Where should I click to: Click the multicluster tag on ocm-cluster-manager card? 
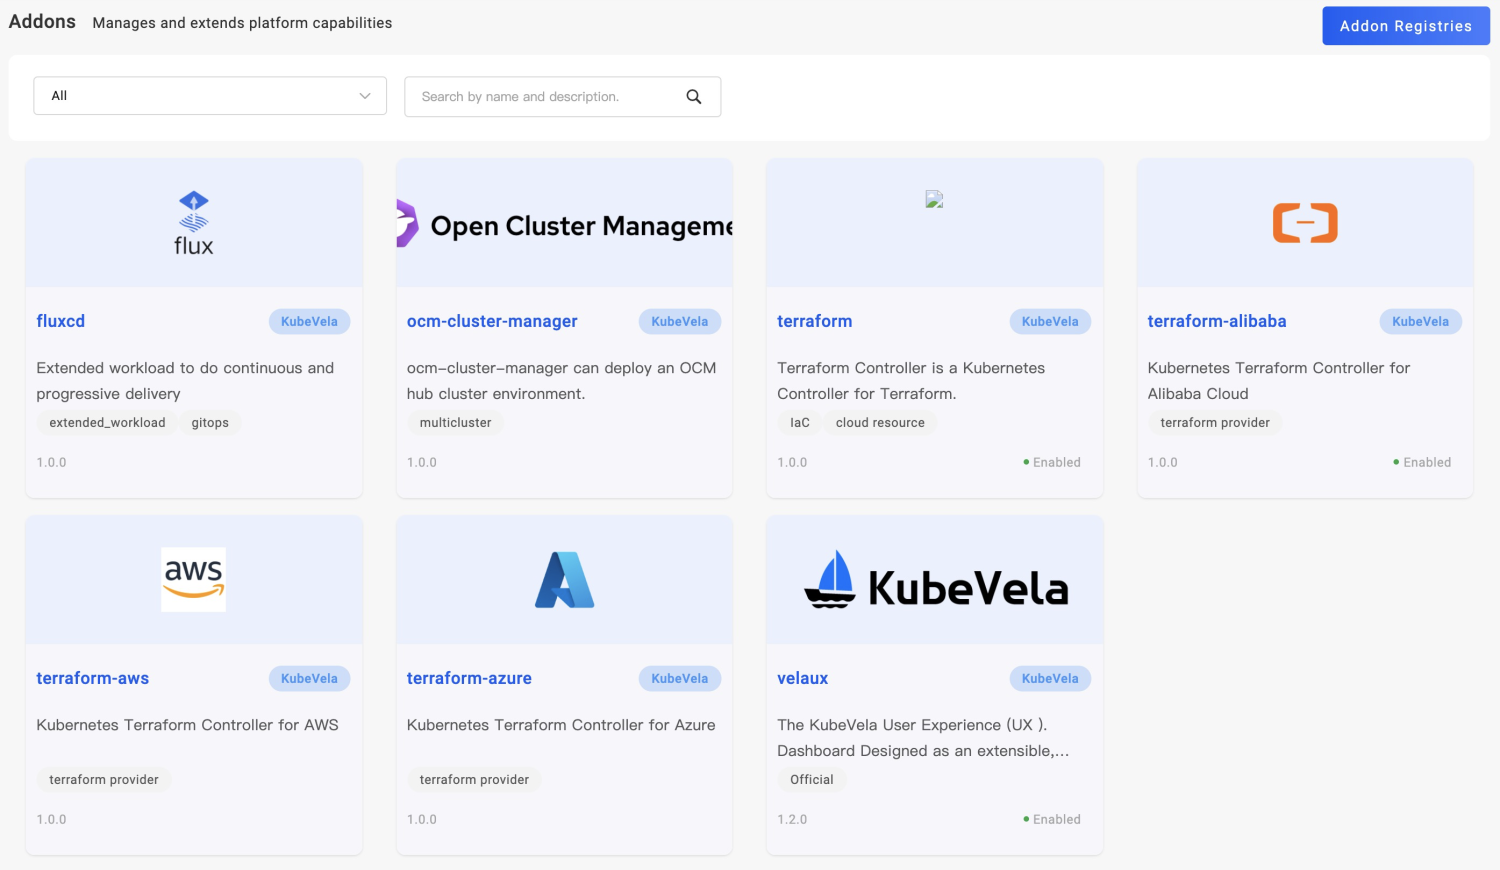(x=455, y=423)
